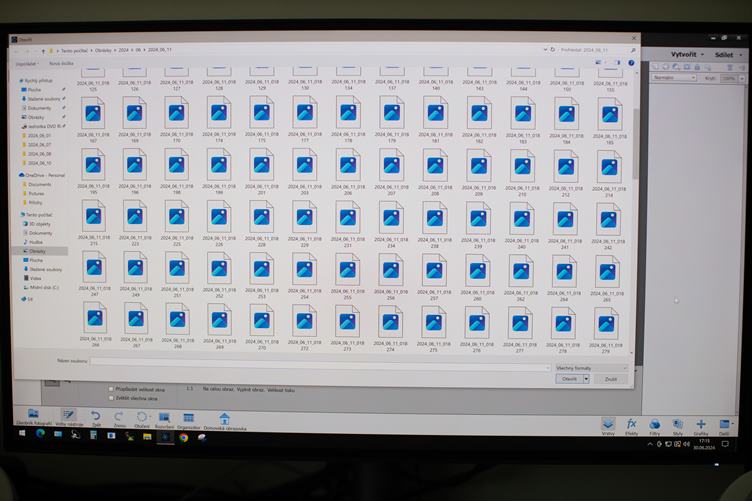Open the Filtry panel
The height and width of the screenshot is (501, 752).
pos(655,426)
